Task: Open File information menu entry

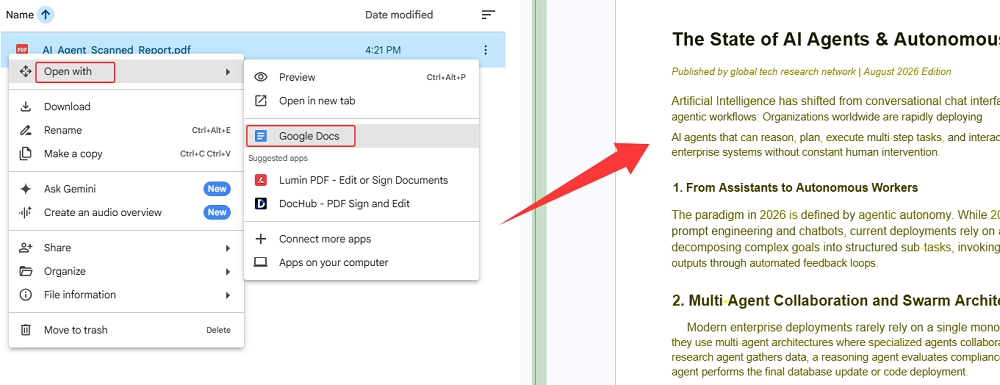Action: point(126,294)
